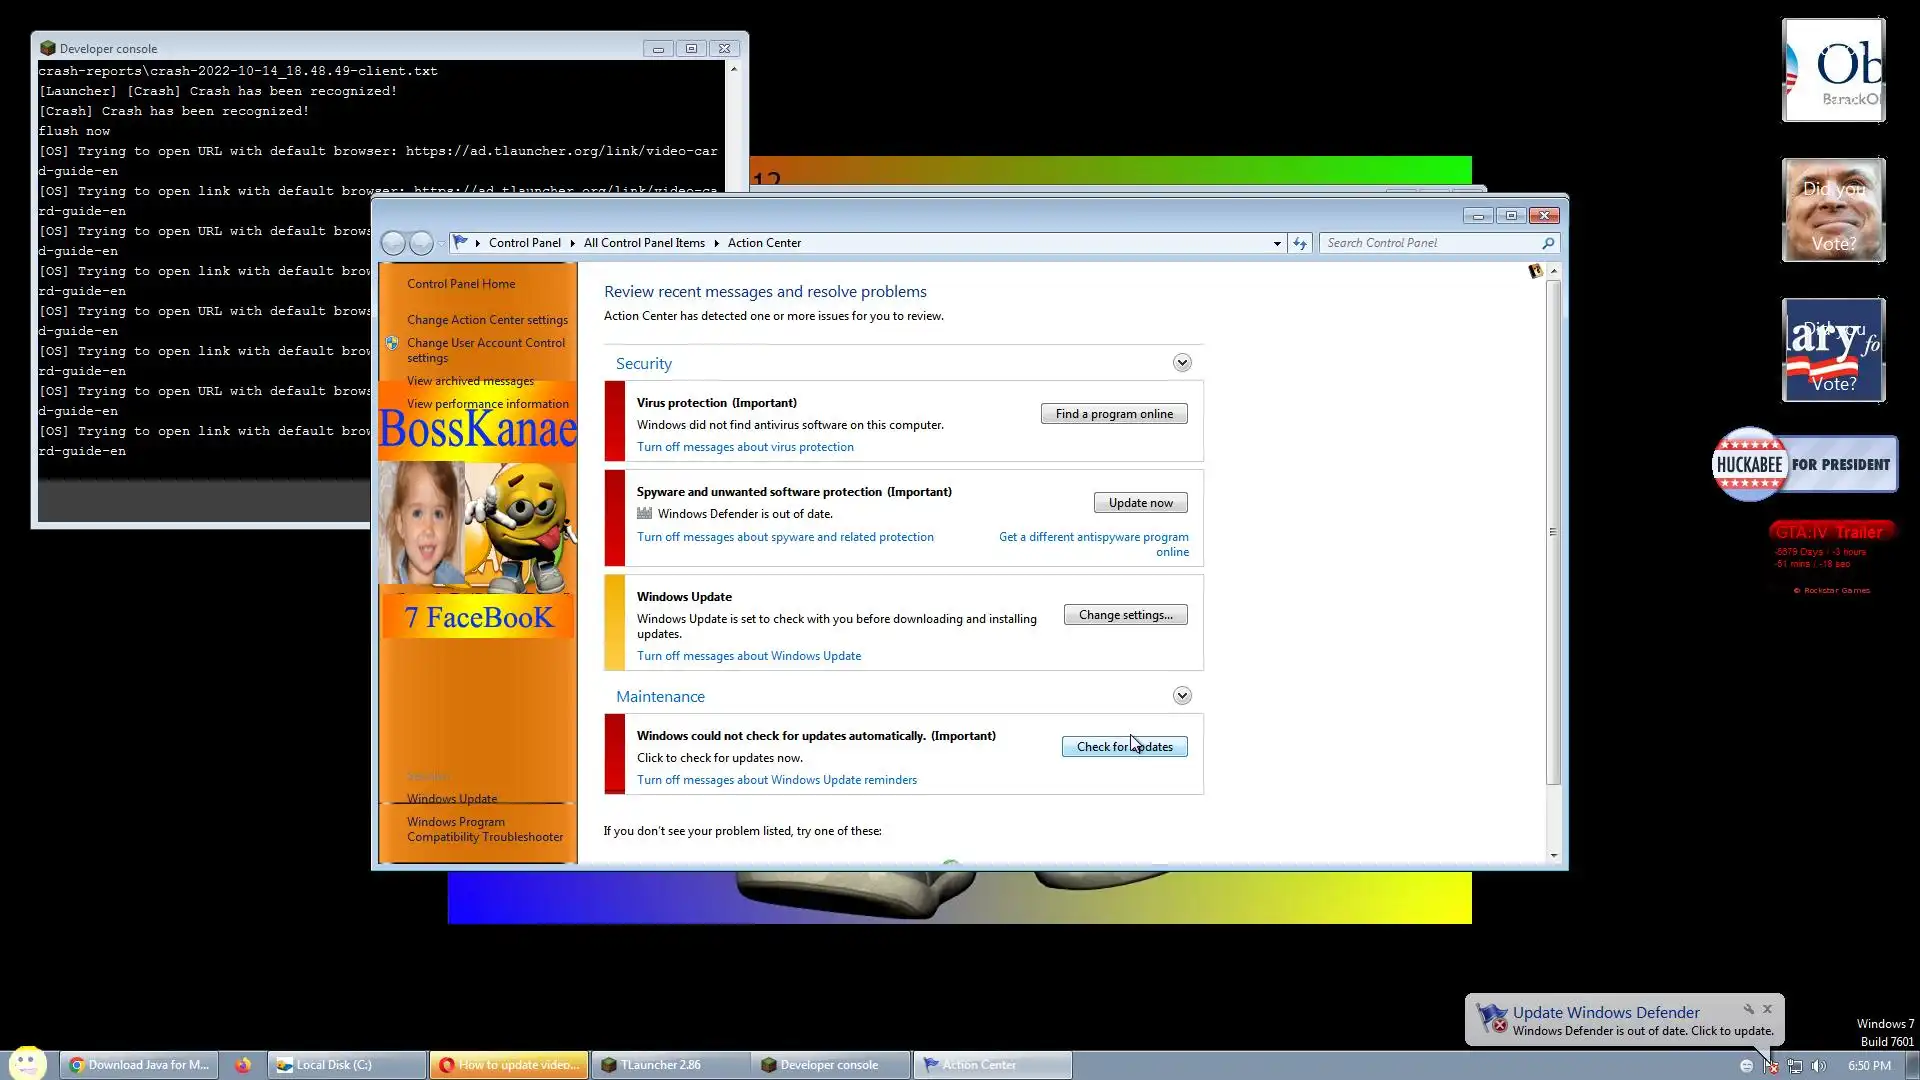Screen dimensions: 1920x1080
Task: Click the wrench icon in the Defender notification
Action: pyautogui.click(x=1749, y=1010)
